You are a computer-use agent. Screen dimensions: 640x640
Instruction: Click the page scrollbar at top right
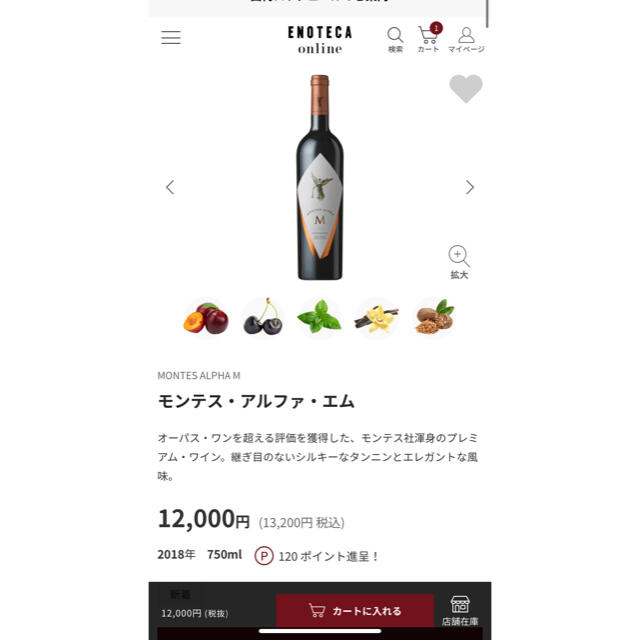(x=487, y=13)
